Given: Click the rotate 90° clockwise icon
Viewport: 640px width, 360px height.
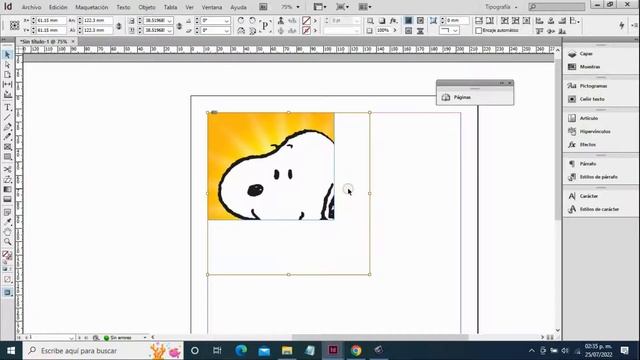Looking at the screenshot, I should pyautogui.click(x=241, y=20).
